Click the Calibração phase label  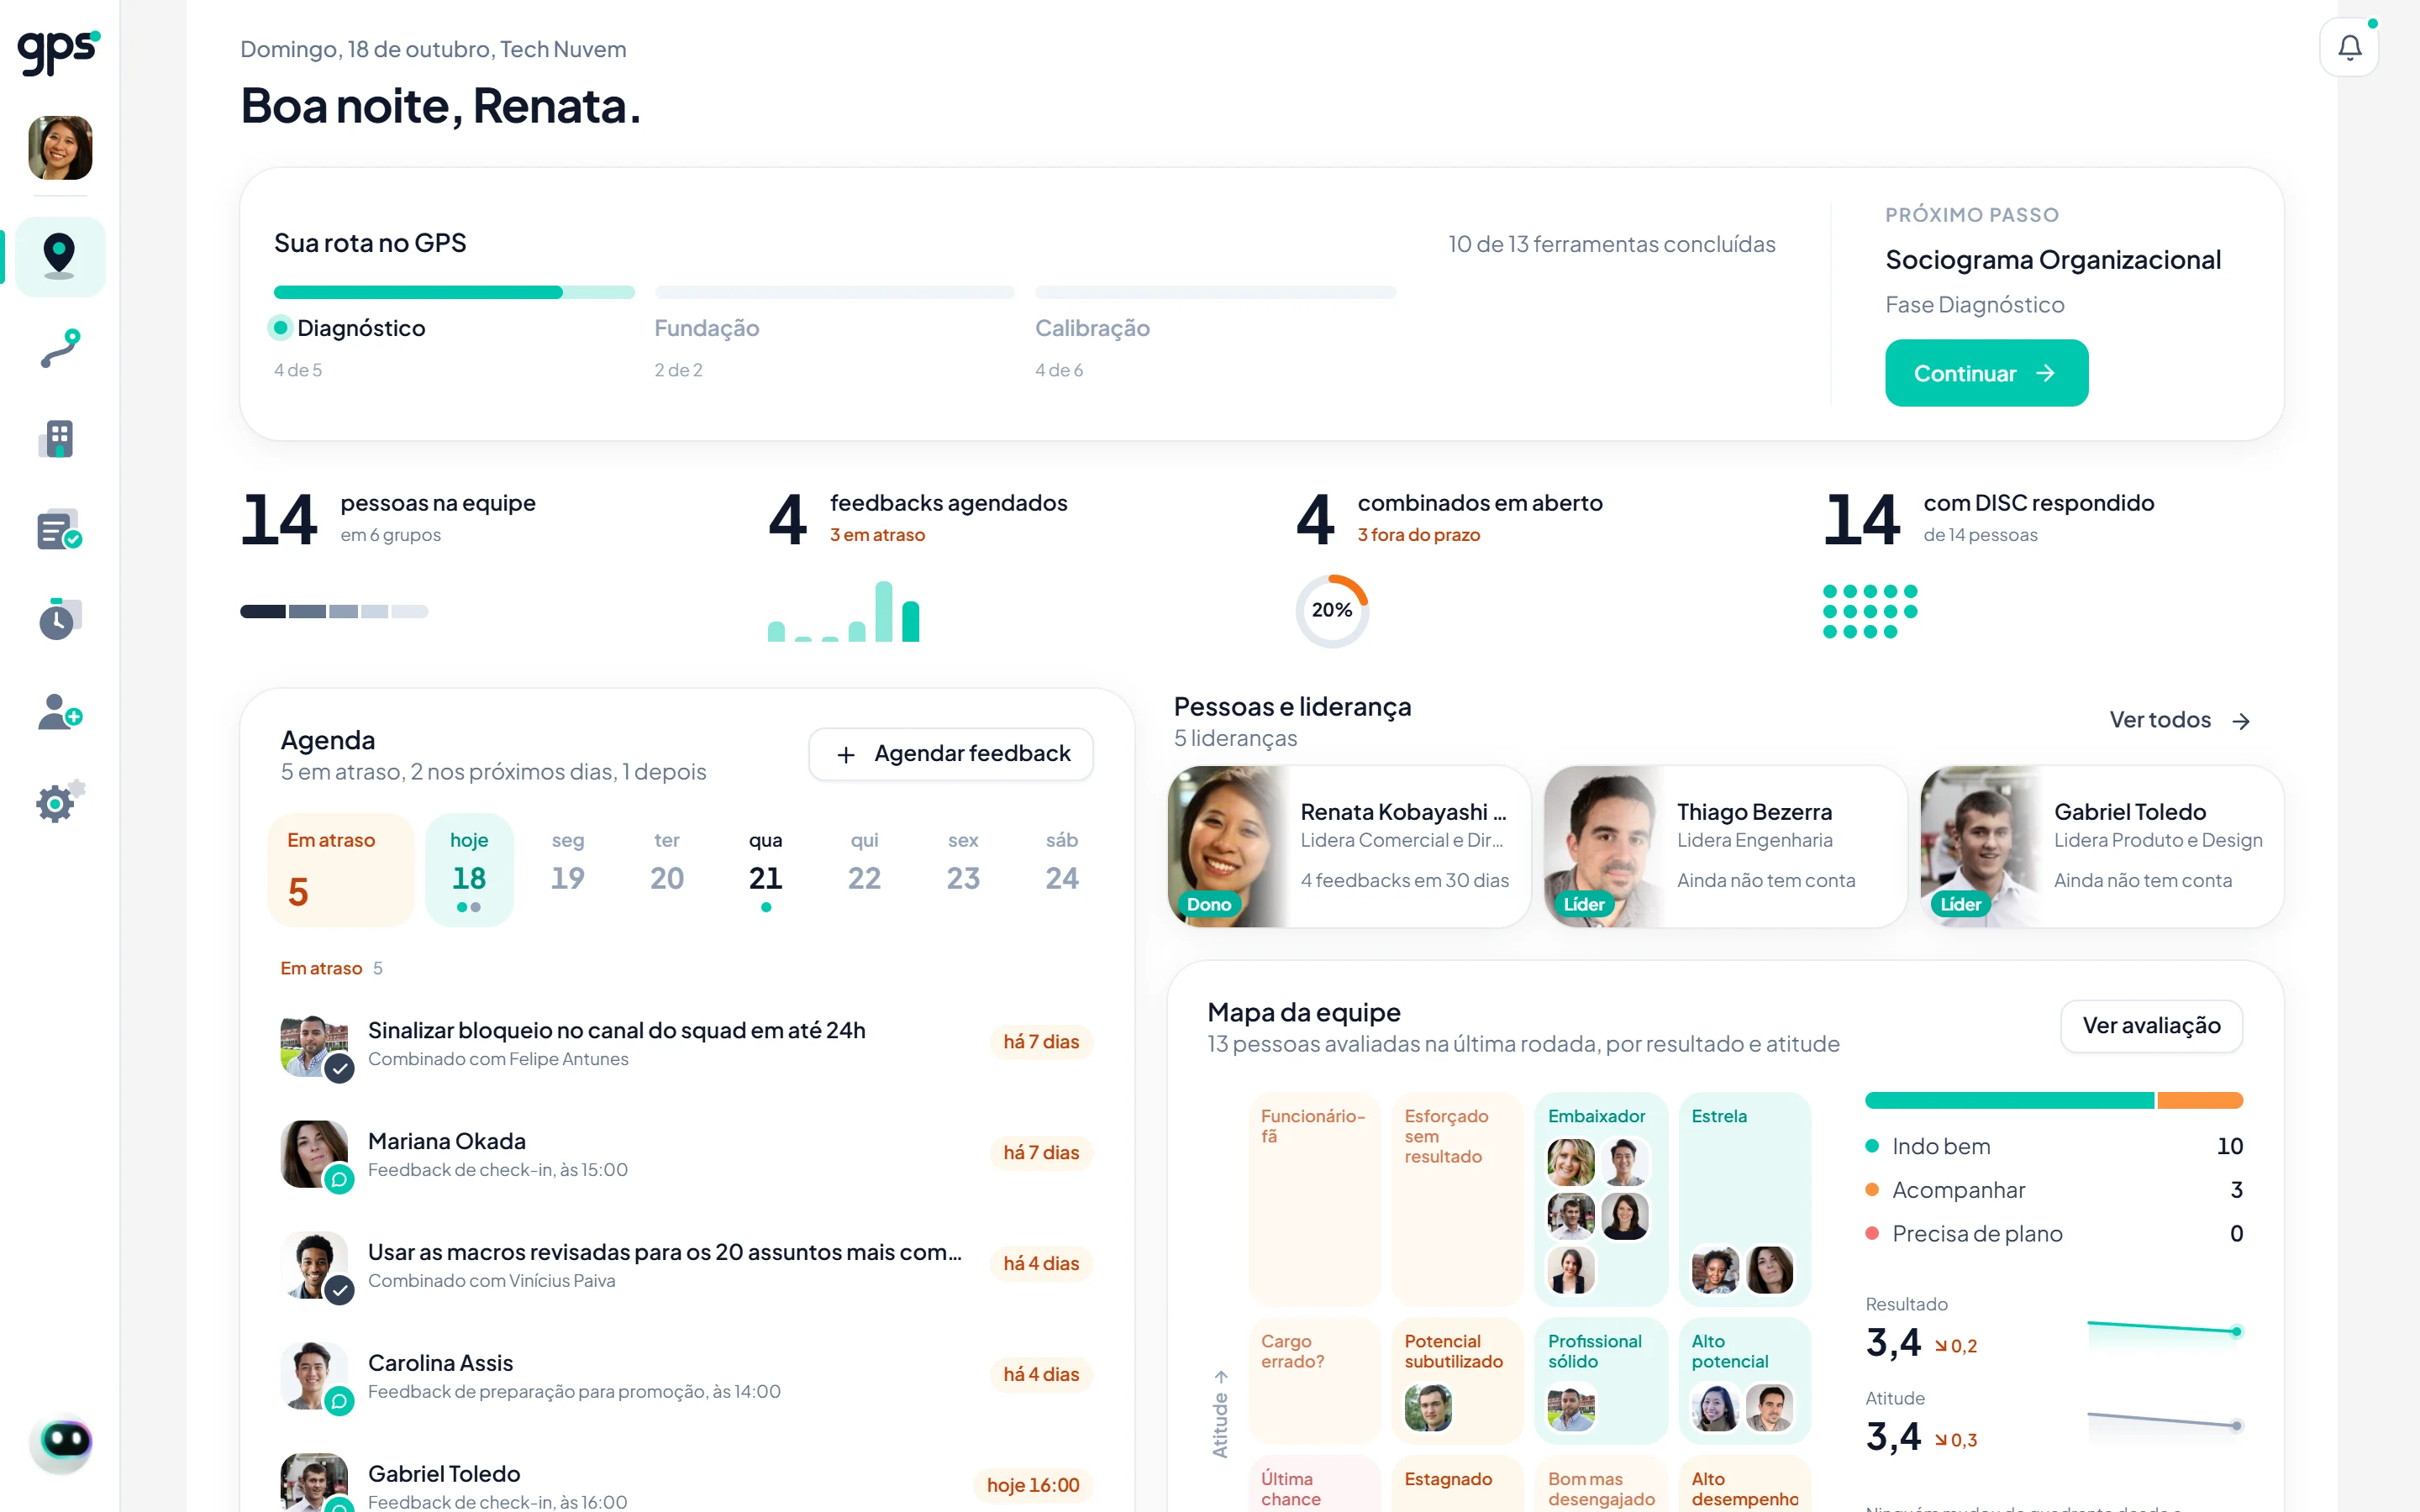[1092, 328]
